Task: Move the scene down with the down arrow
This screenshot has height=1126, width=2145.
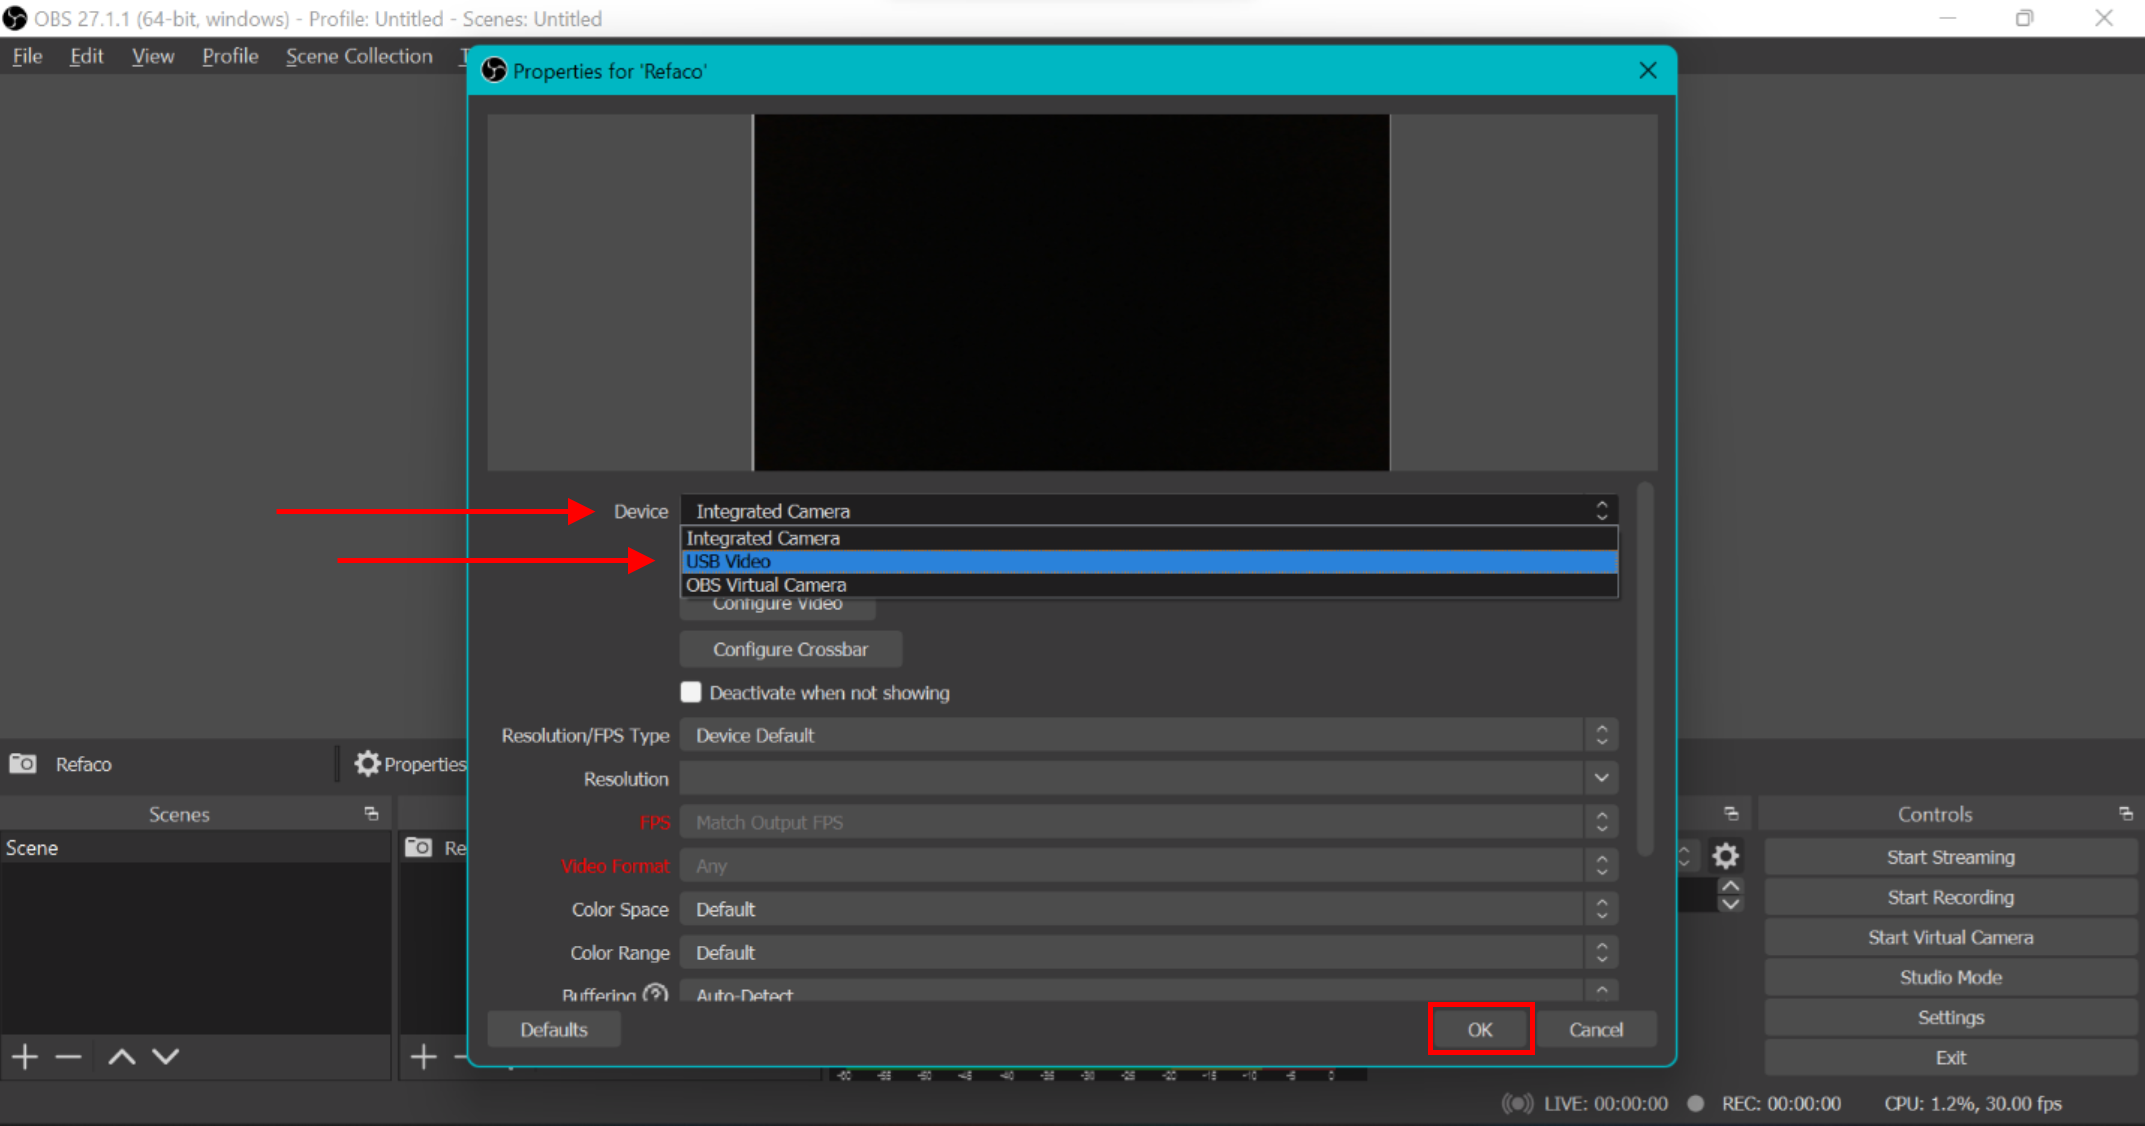Action: (166, 1056)
